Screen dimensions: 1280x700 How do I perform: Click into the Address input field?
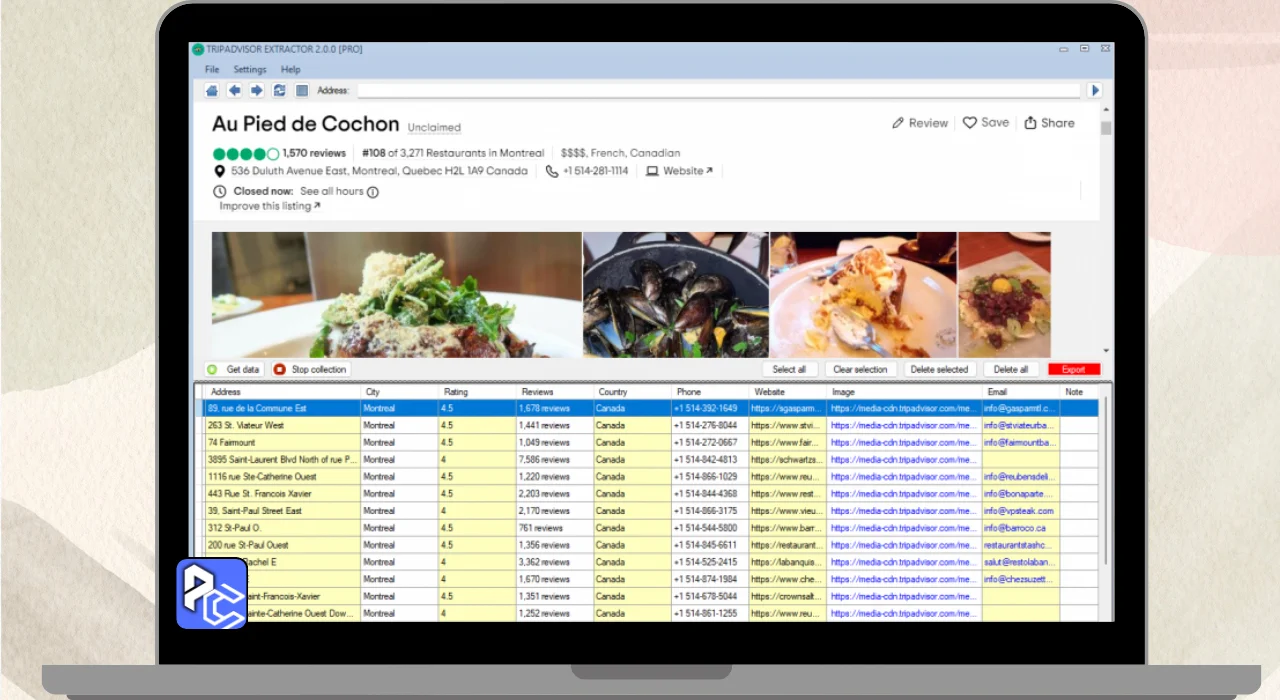pyautogui.click(x=719, y=90)
